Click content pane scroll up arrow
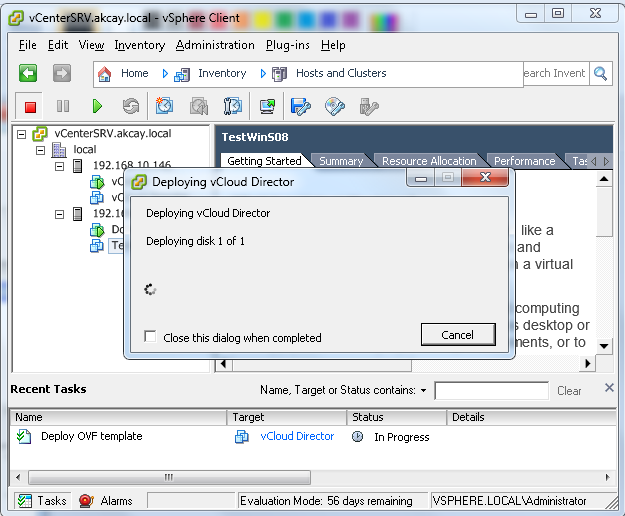Image resolution: width=625 pixels, height=516 pixels. (604, 179)
